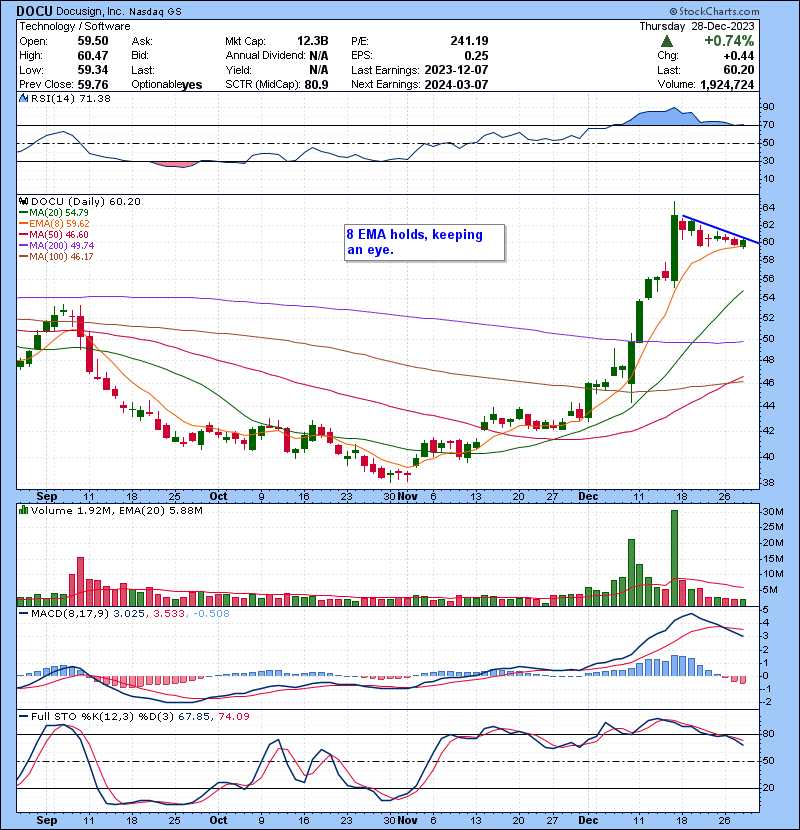
Task: Click the Docusign, Inc. company name
Action: pyautogui.click(x=89, y=11)
